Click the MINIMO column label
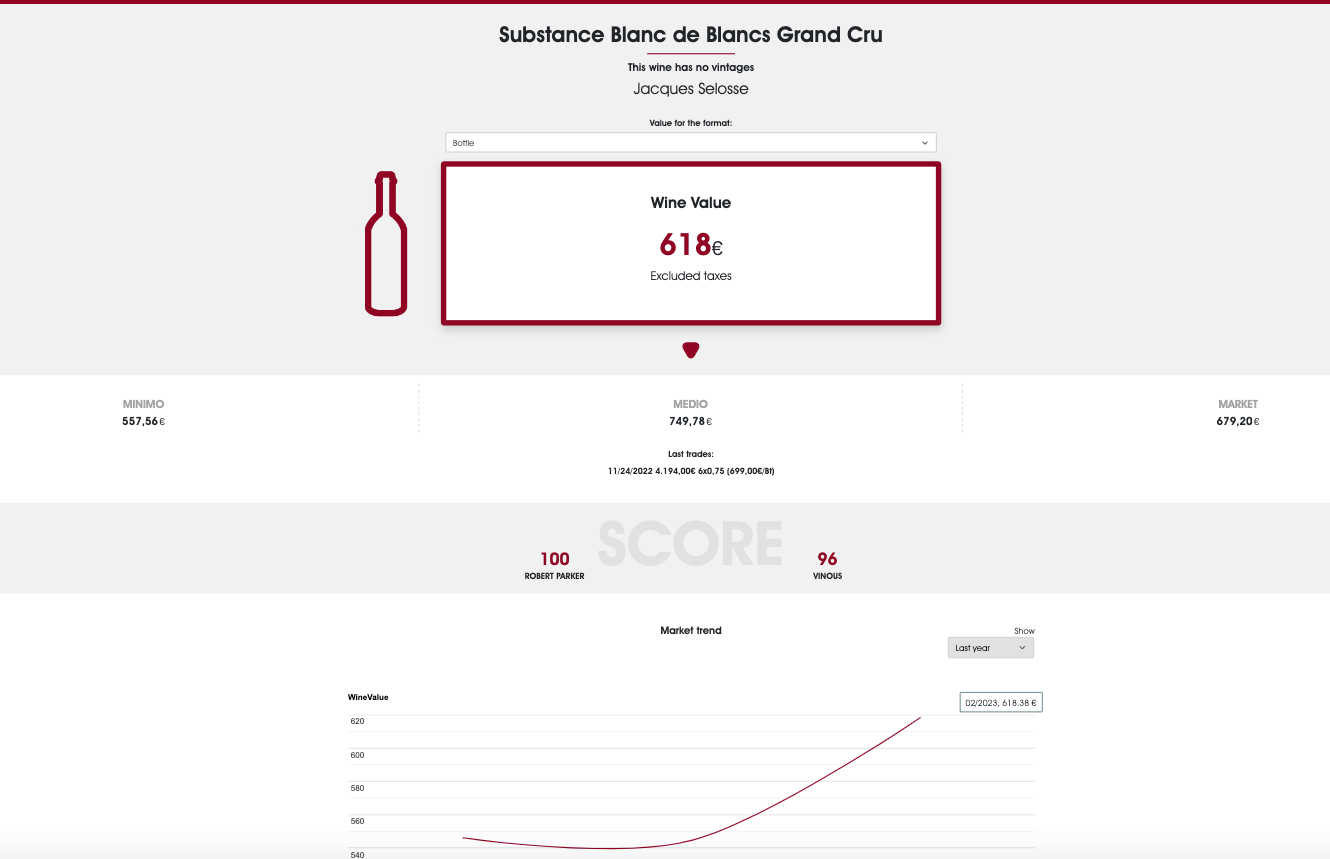The height and width of the screenshot is (859, 1330). (x=143, y=404)
